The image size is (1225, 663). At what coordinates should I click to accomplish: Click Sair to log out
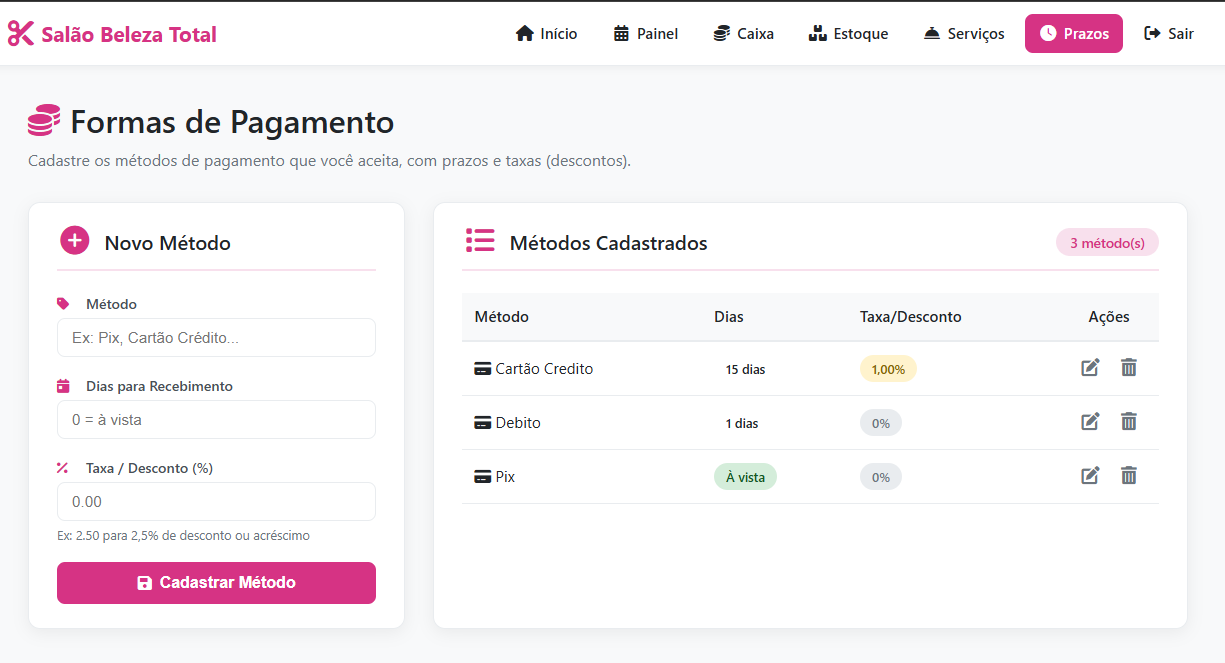click(1169, 34)
